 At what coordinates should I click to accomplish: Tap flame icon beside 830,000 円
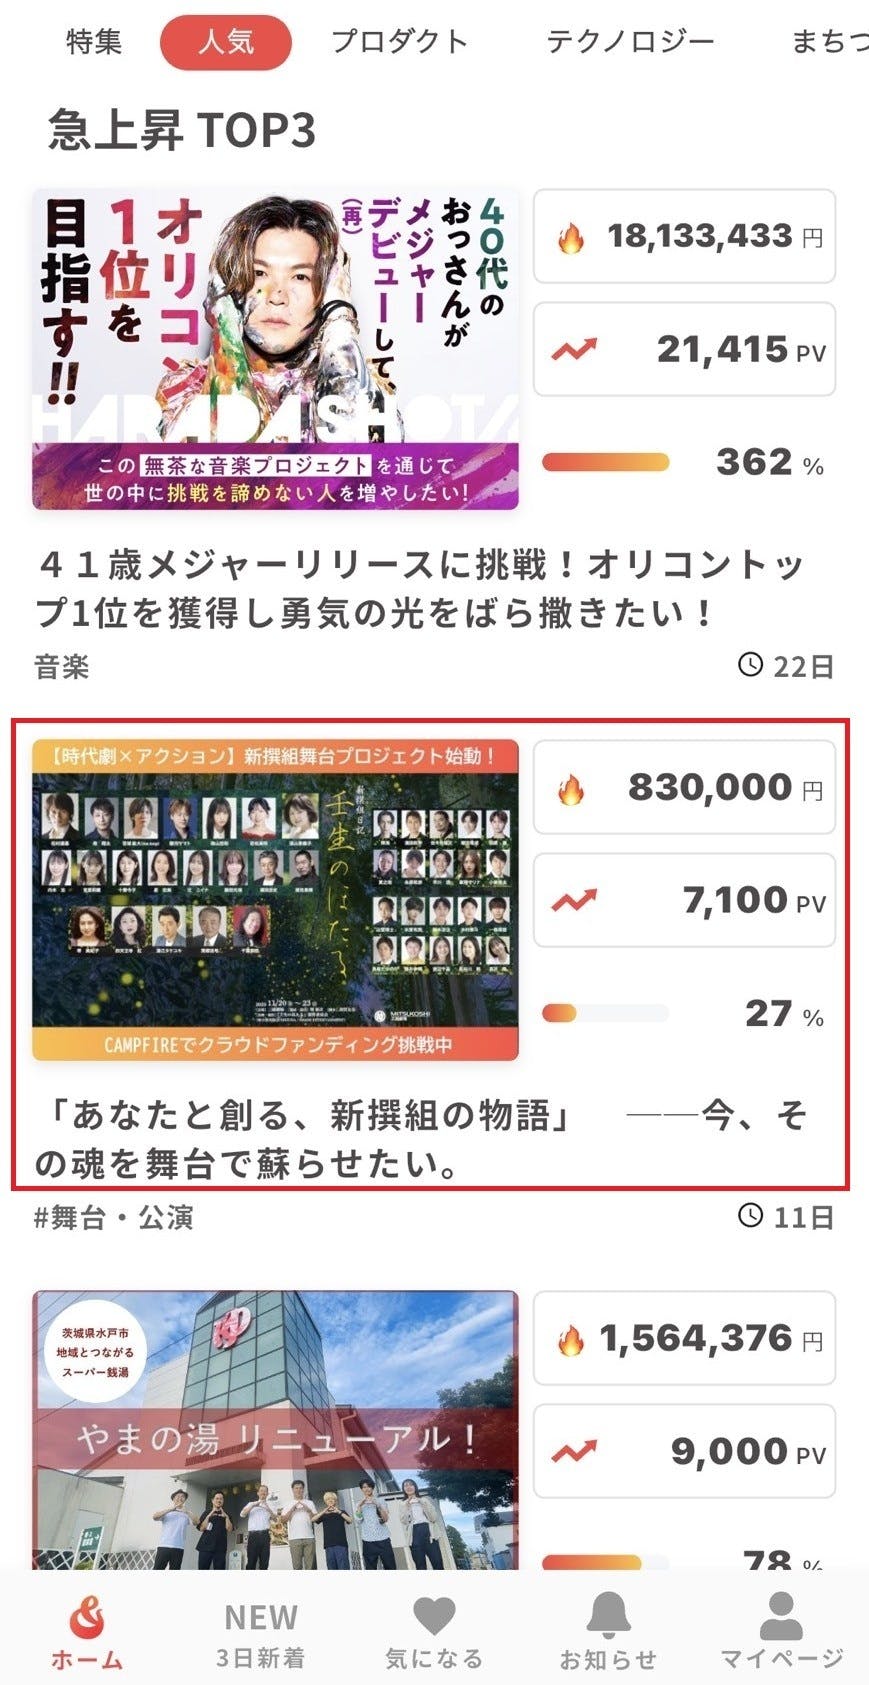(x=571, y=790)
